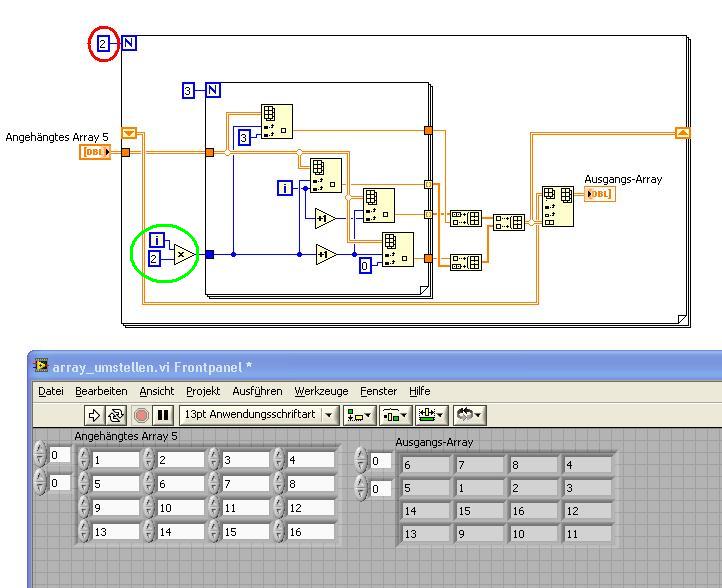The width and height of the screenshot is (722, 588).
Task: Click the Pause button in toolbar
Action: (163, 414)
